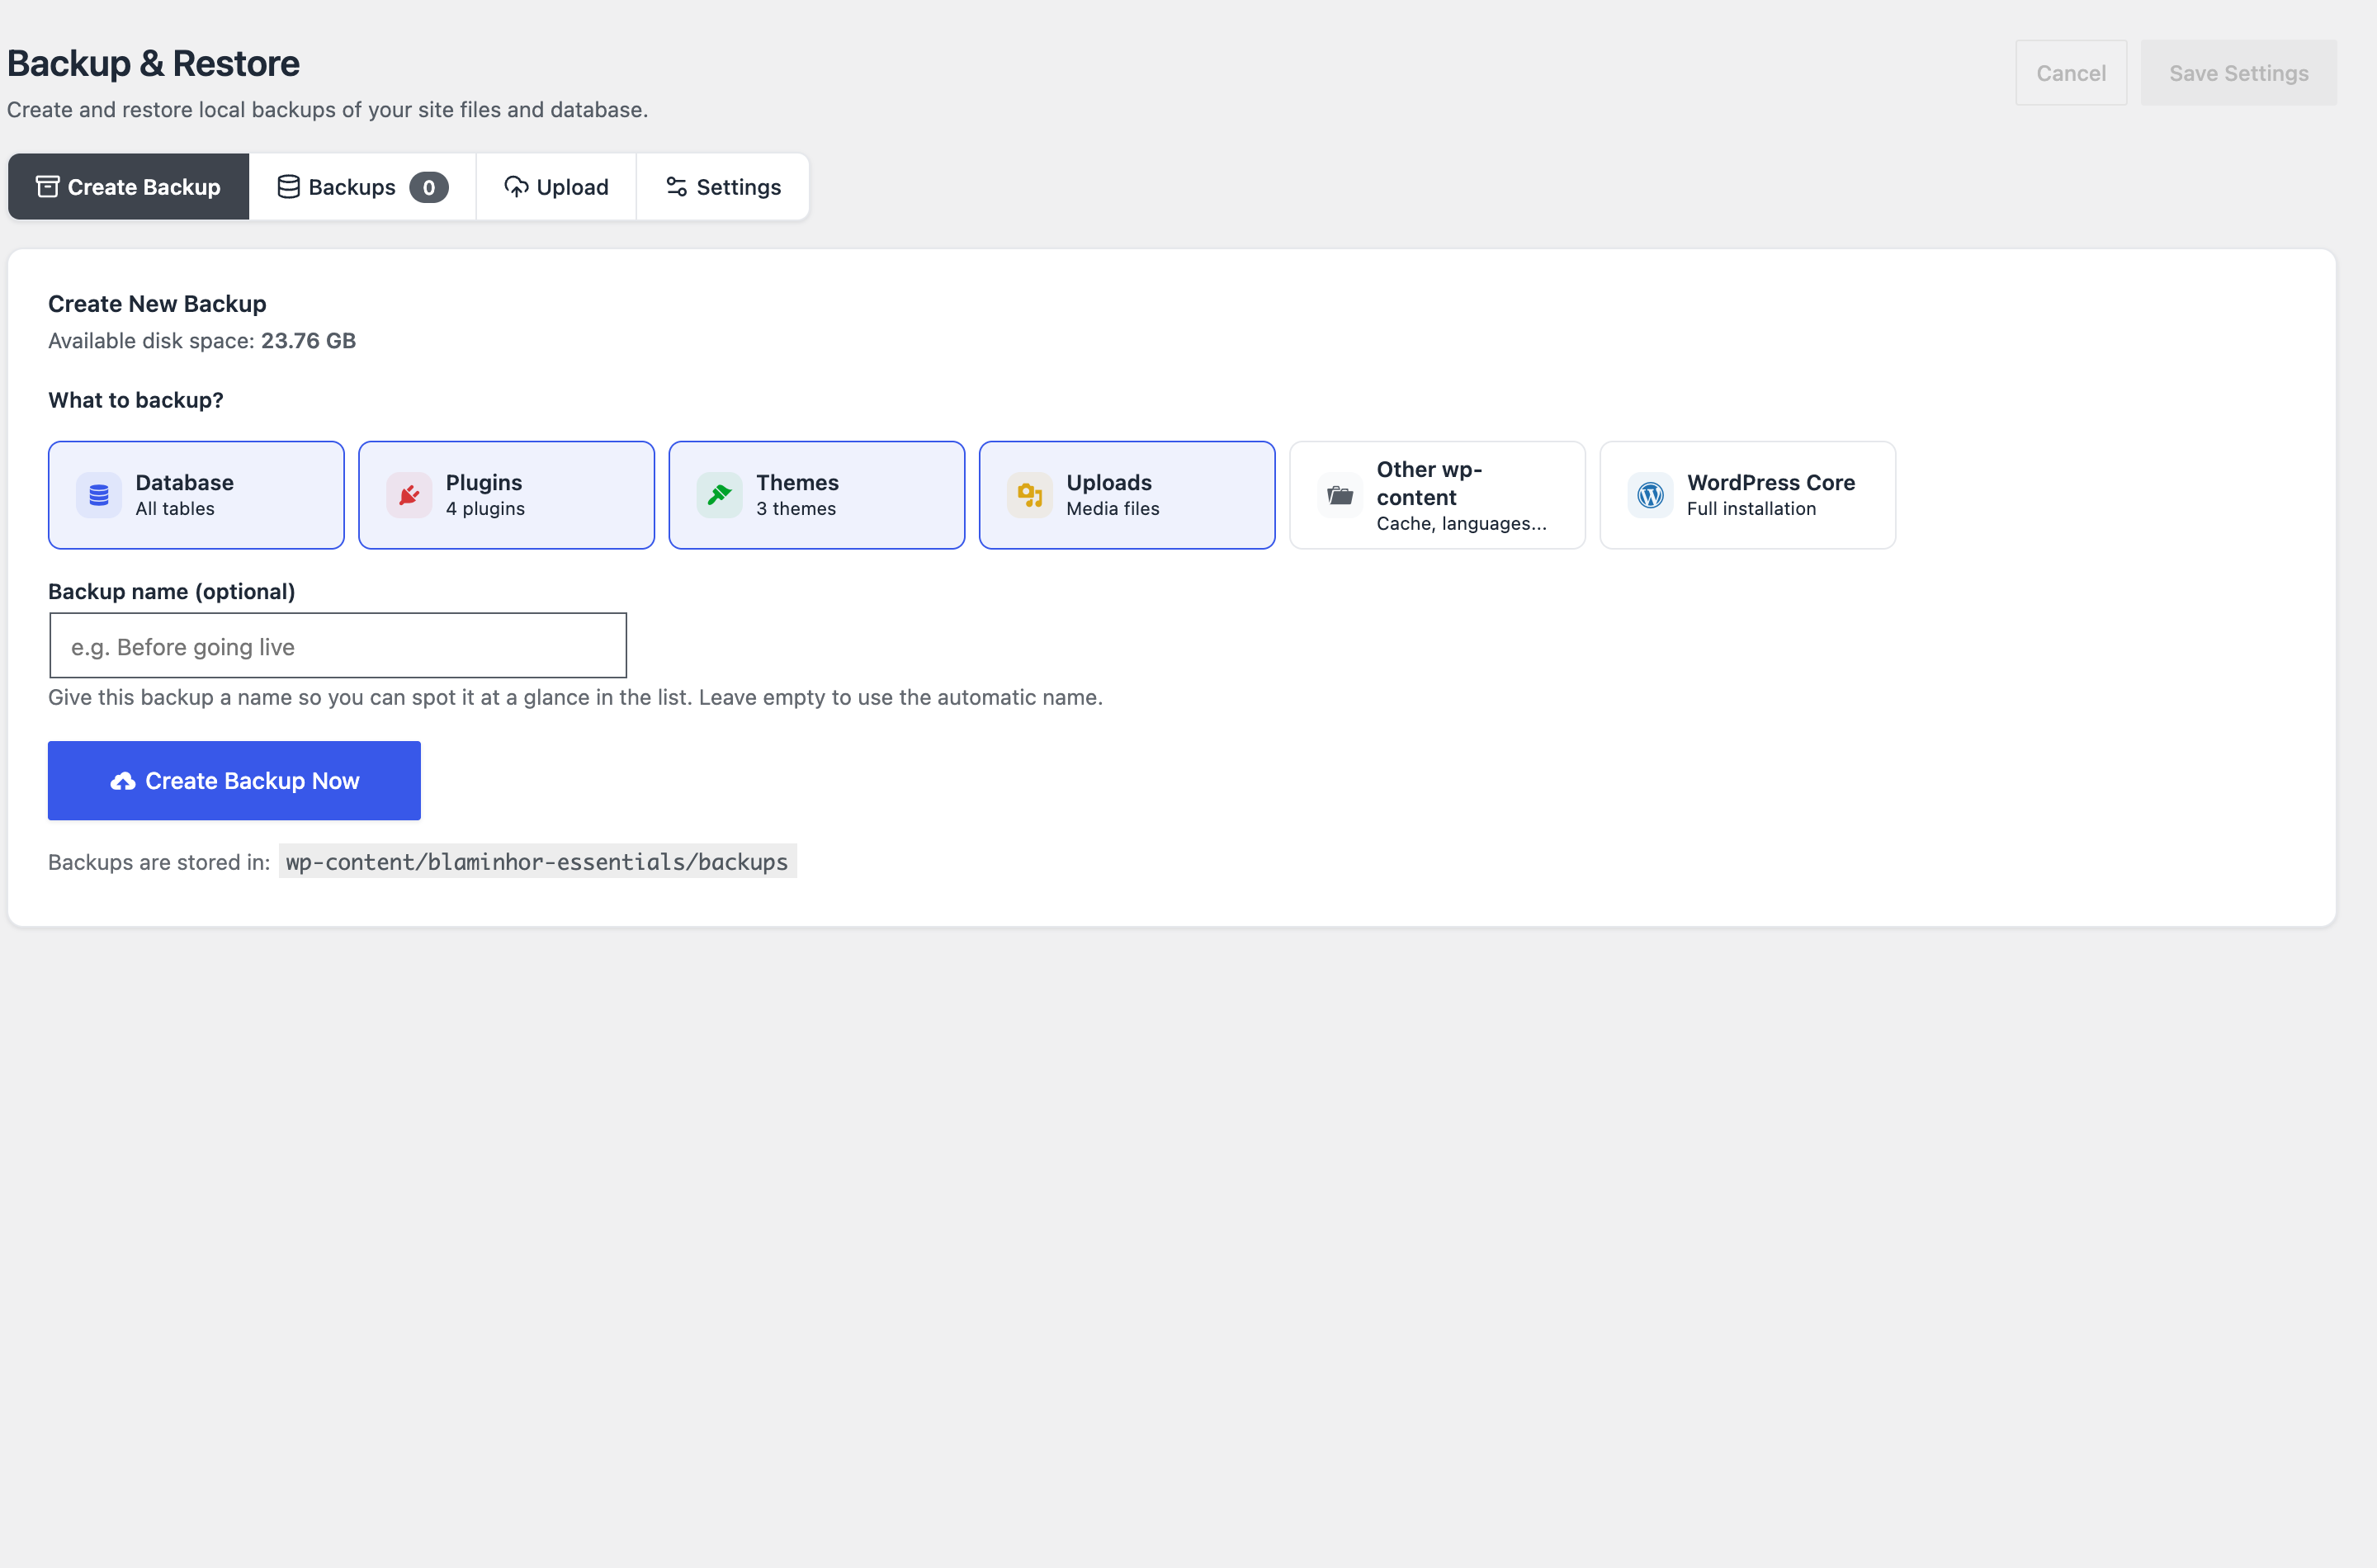2377x1568 pixels.
Task: Toggle the Themes 3 themes card
Action: [x=817, y=495]
